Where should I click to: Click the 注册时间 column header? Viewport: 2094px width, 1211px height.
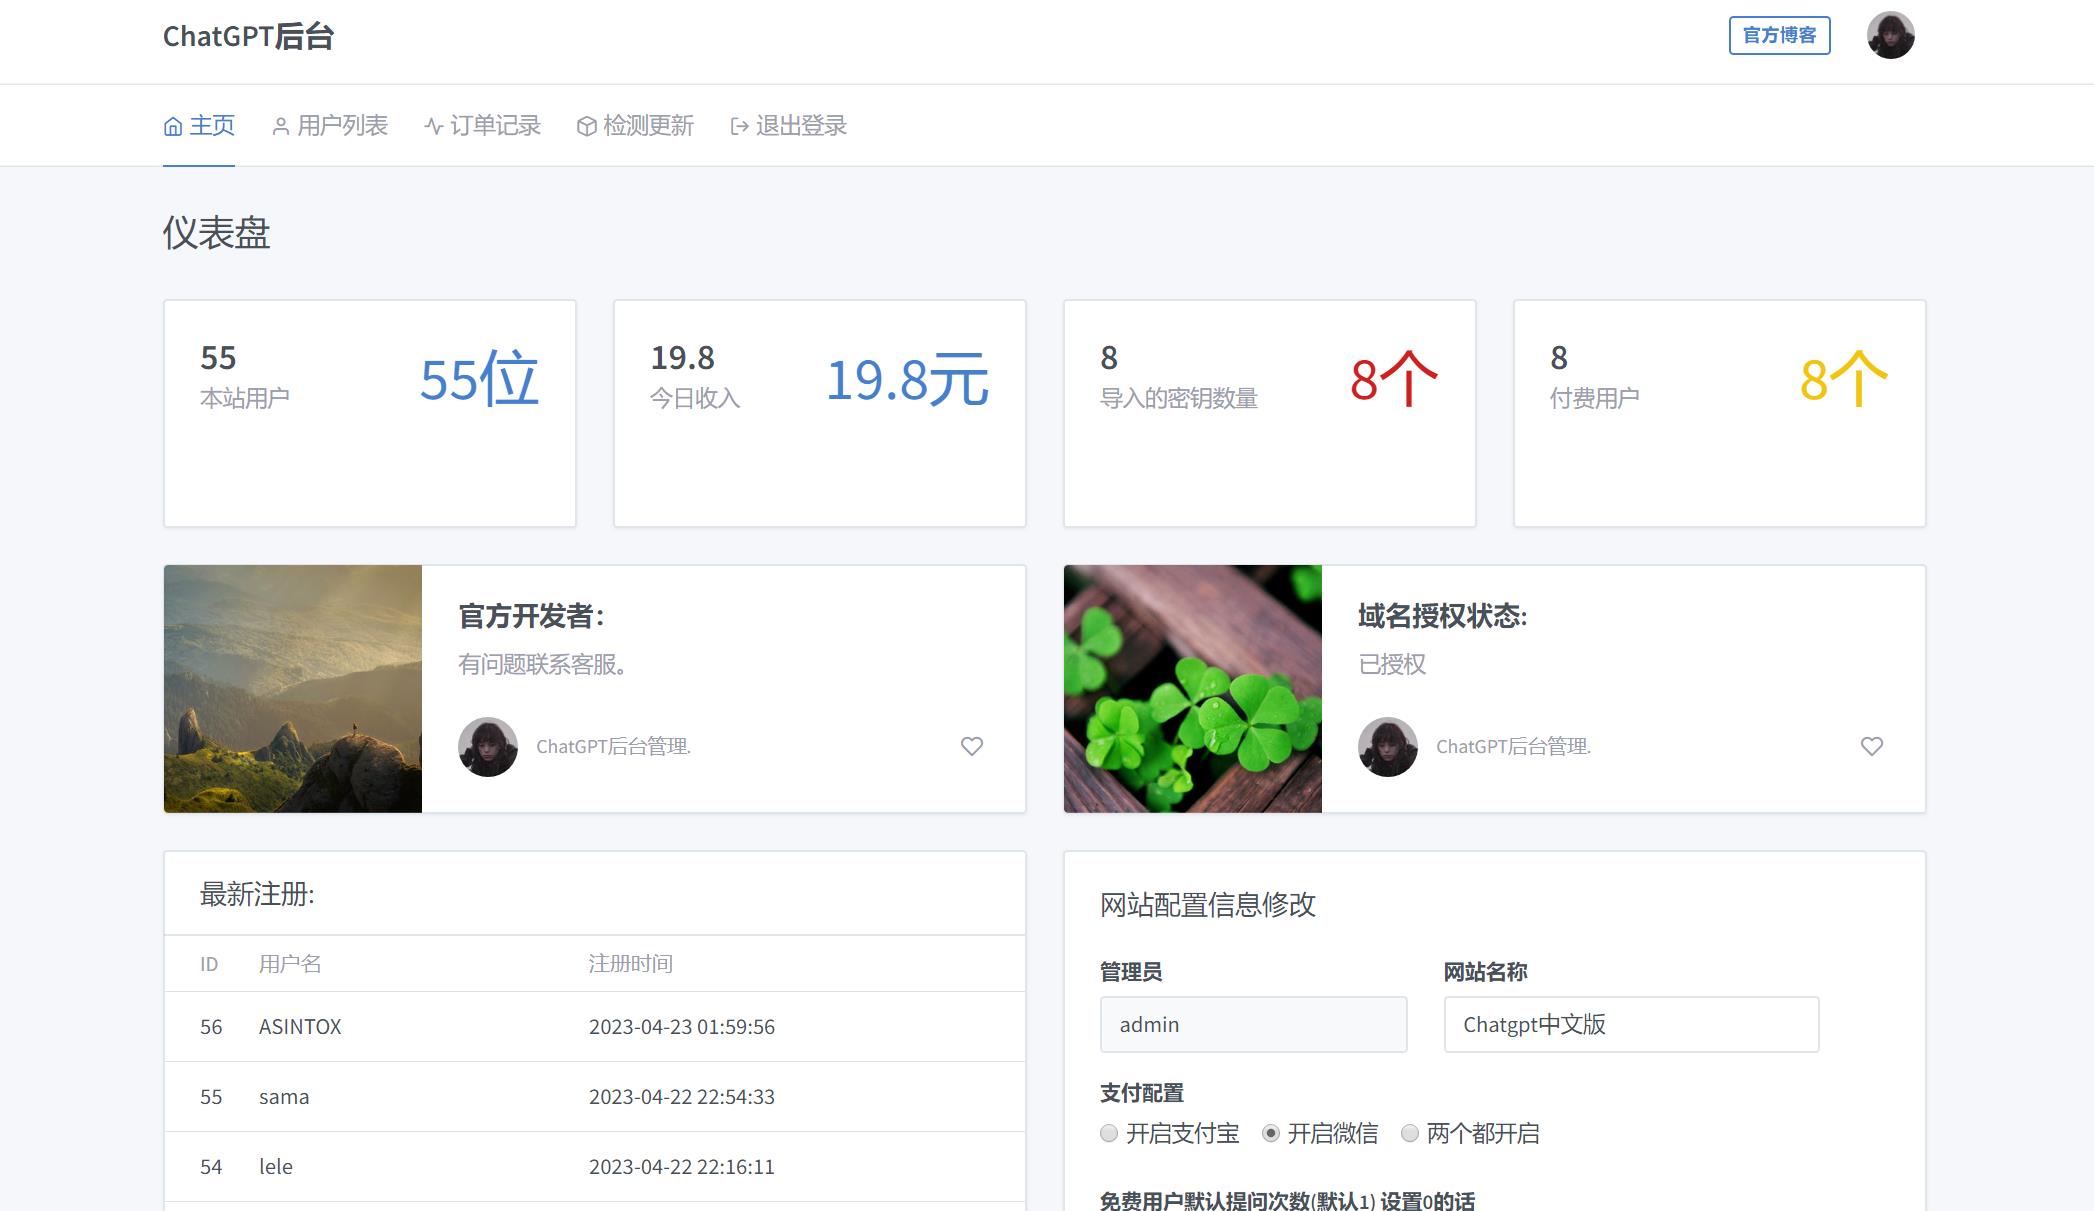630,964
